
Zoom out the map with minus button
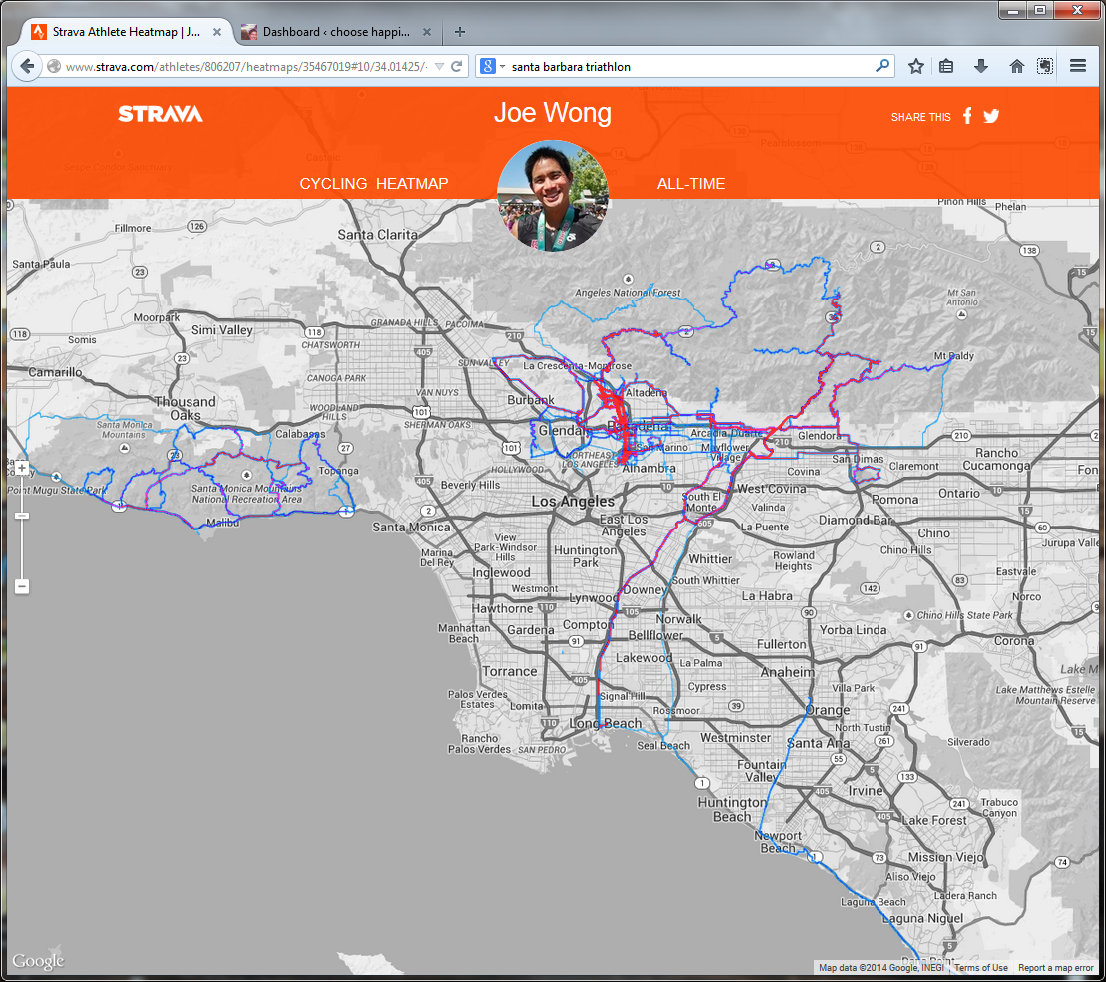click(22, 586)
